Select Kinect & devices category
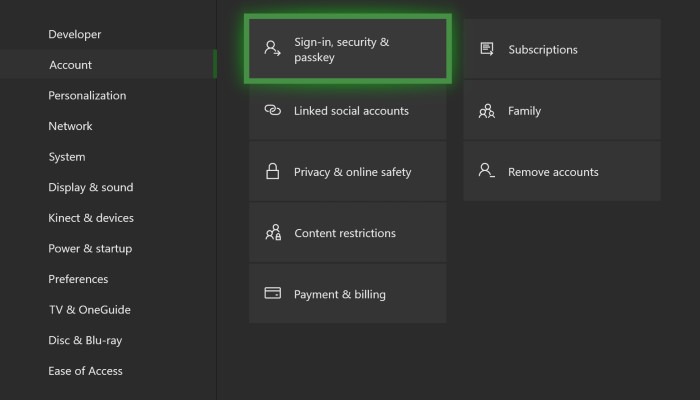 (91, 218)
